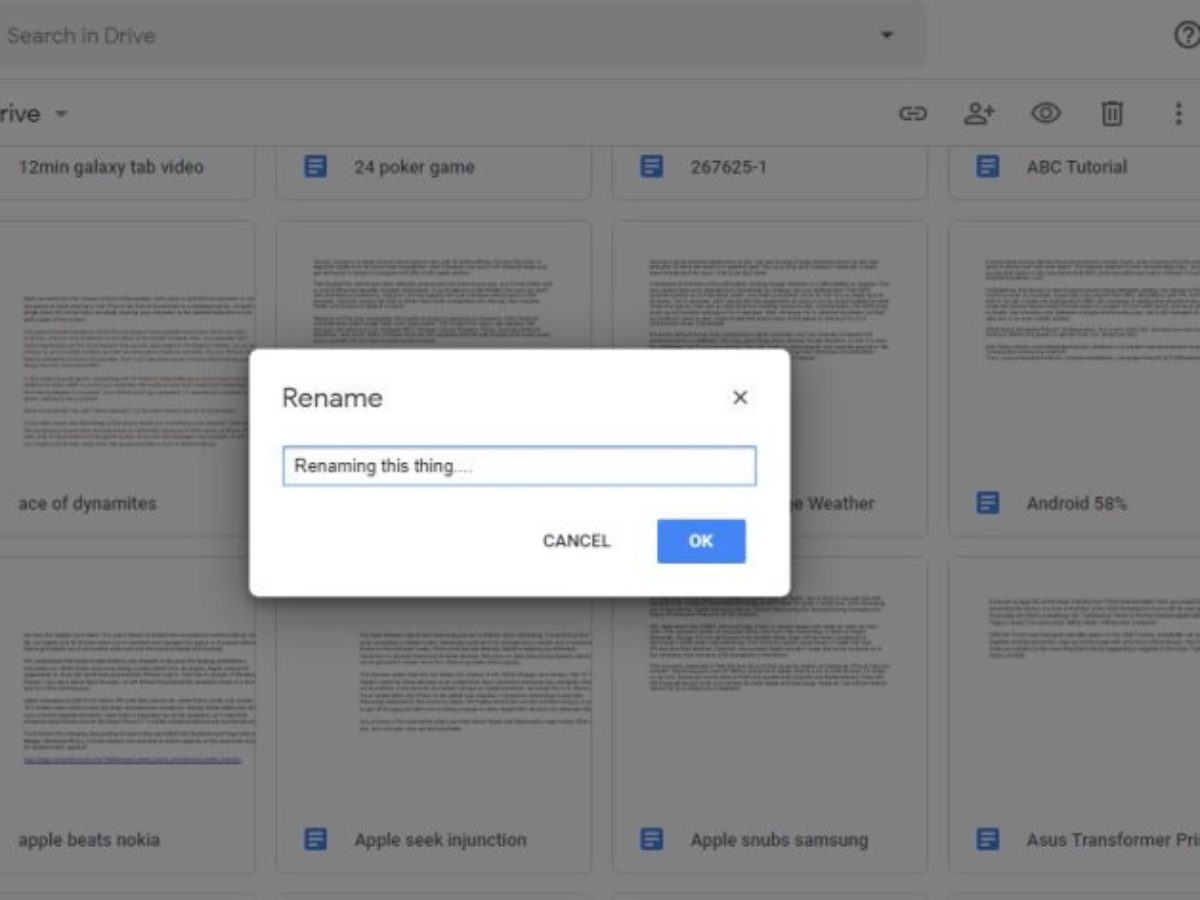This screenshot has height=900, width=1200.
Task: Open the ace of dynamites document thumbnail
Action: coord(127,345)
